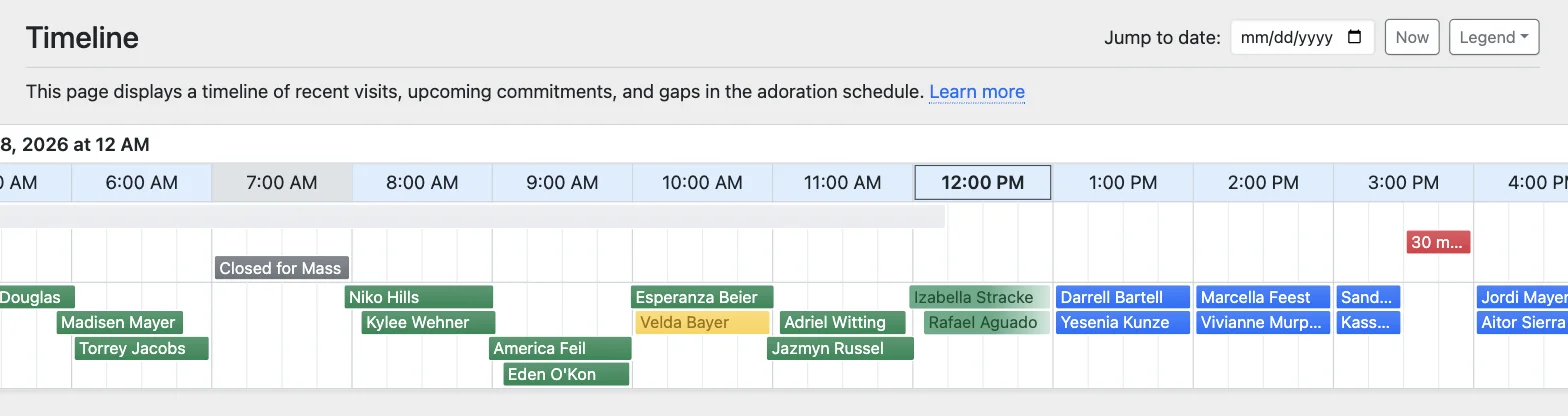
Task: Open Darrell Bartell's blue commitment
Action: click(x=1123, y=297)
